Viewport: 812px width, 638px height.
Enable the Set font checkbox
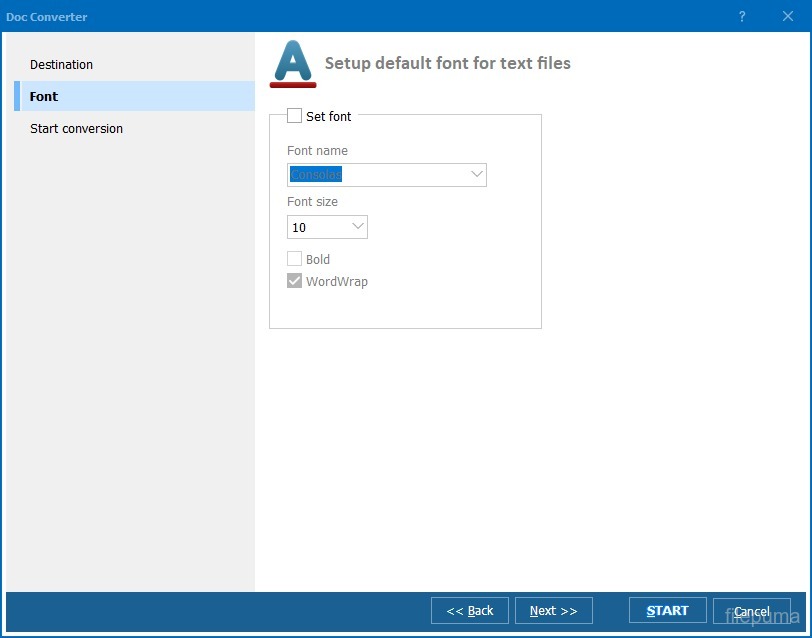click(x=295, y=116)
